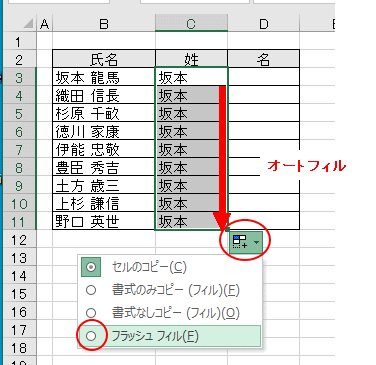Screen dimensions: 376x365
Task: Select row 1 header
Action: (x=19, y=42)
